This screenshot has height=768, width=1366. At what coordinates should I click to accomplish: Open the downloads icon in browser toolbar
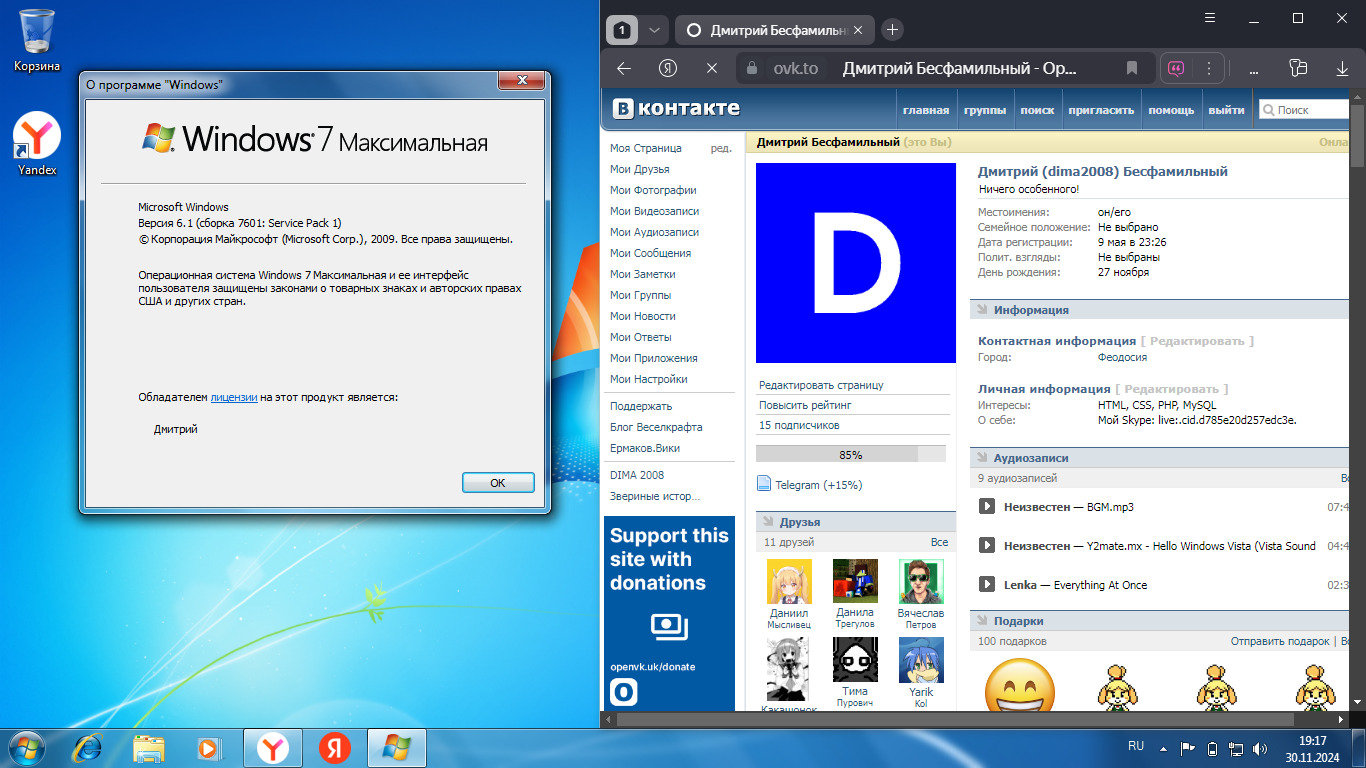coord(1343,68)
